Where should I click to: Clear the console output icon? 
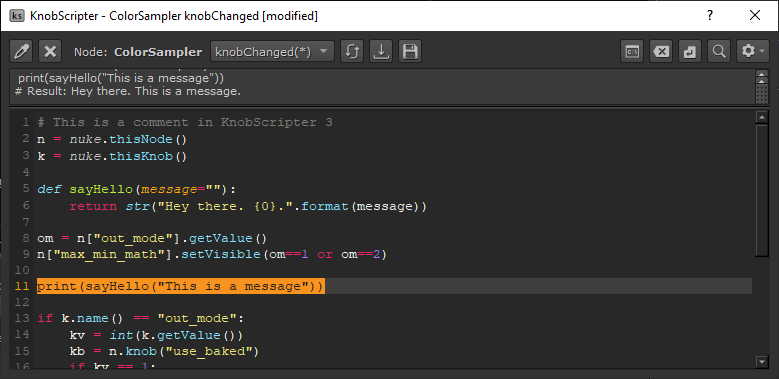click(x=661, y=52)
